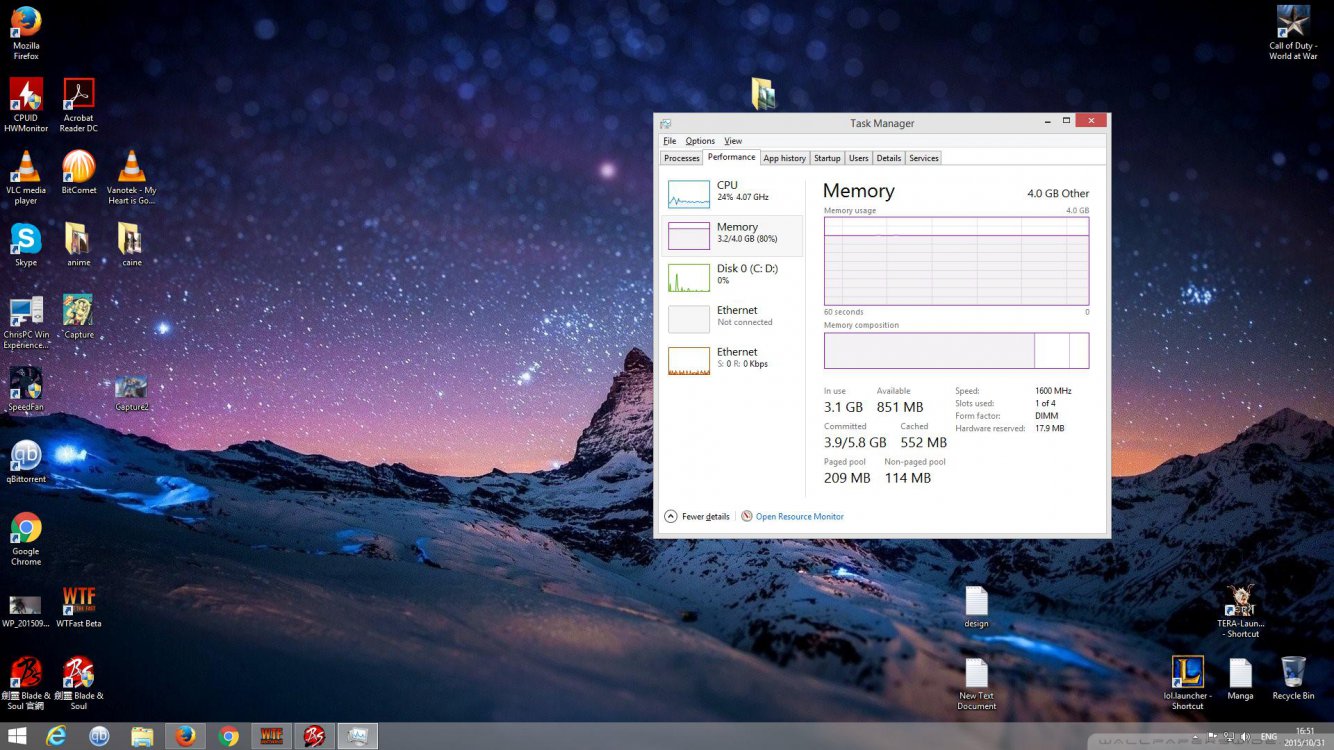1334x750 pixels.
Task: Select the WTFast Beta desktop icon
Action: pos(79,606)
